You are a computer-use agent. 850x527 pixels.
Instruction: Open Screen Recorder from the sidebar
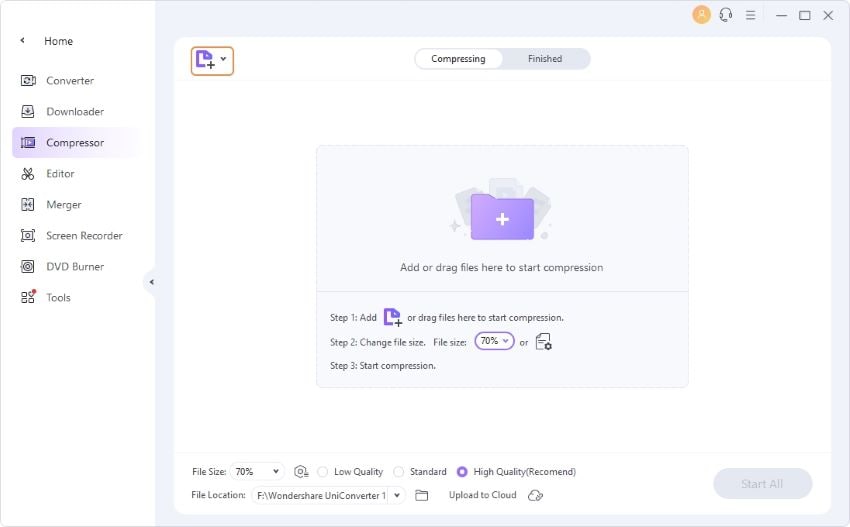[76, 235]
